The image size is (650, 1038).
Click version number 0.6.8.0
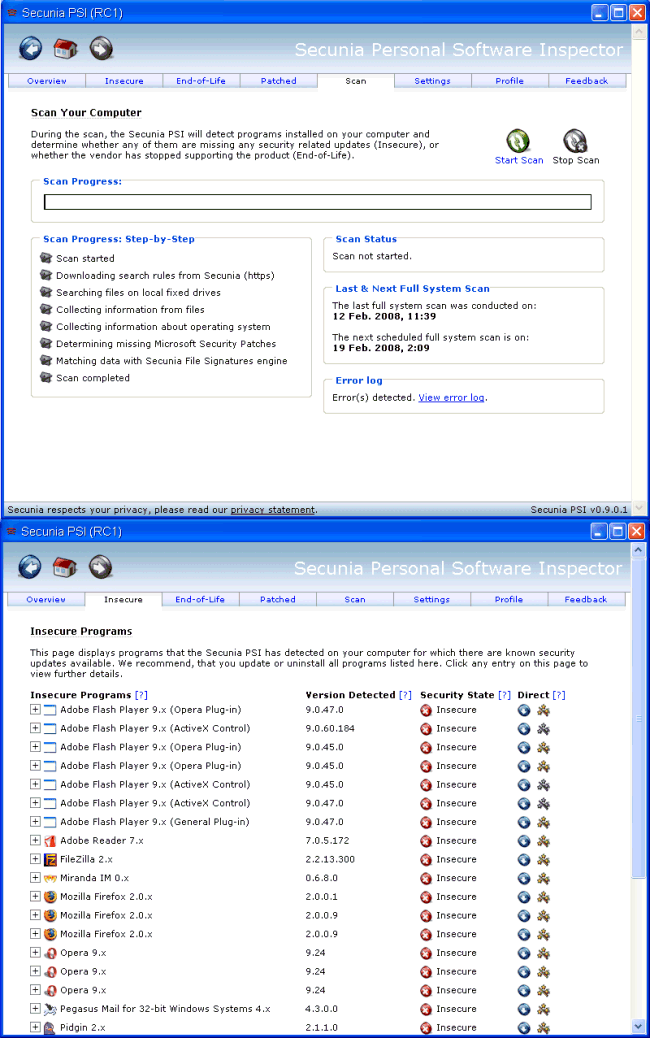tap(321, 878)
